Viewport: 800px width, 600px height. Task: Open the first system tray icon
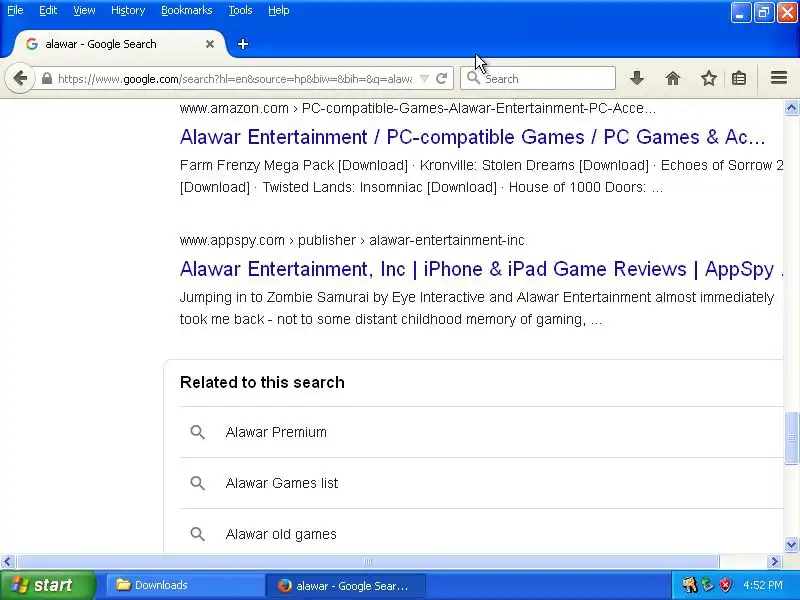click(x=690, y=585)
